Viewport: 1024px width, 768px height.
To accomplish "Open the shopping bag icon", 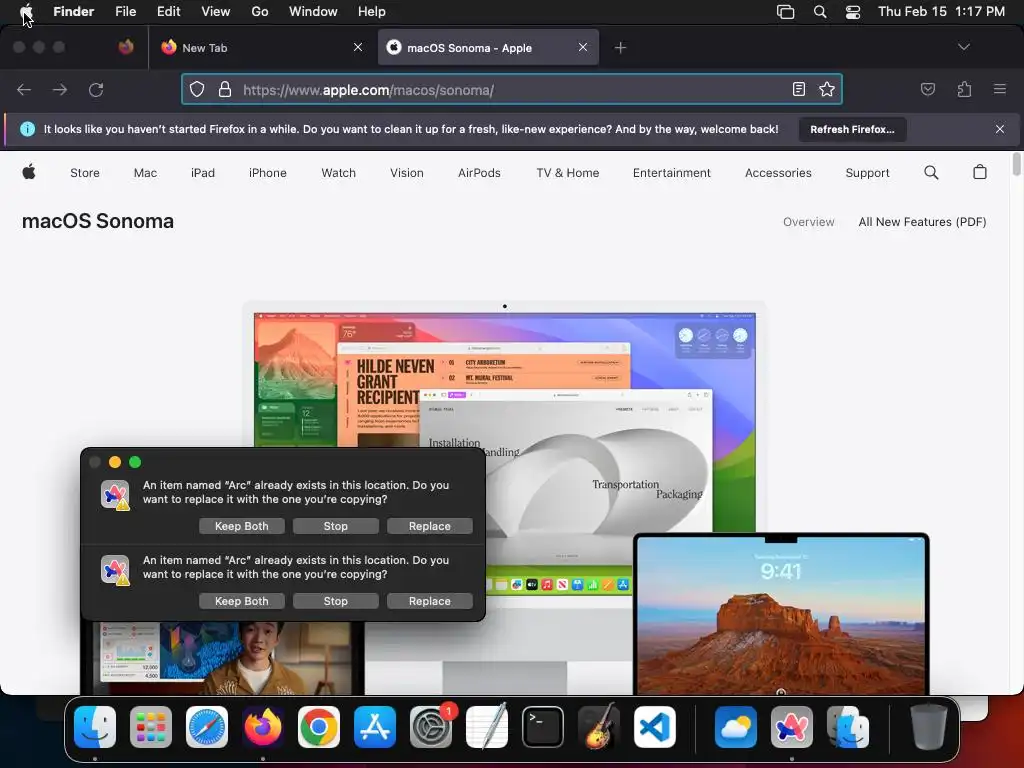I will point(980,172).
